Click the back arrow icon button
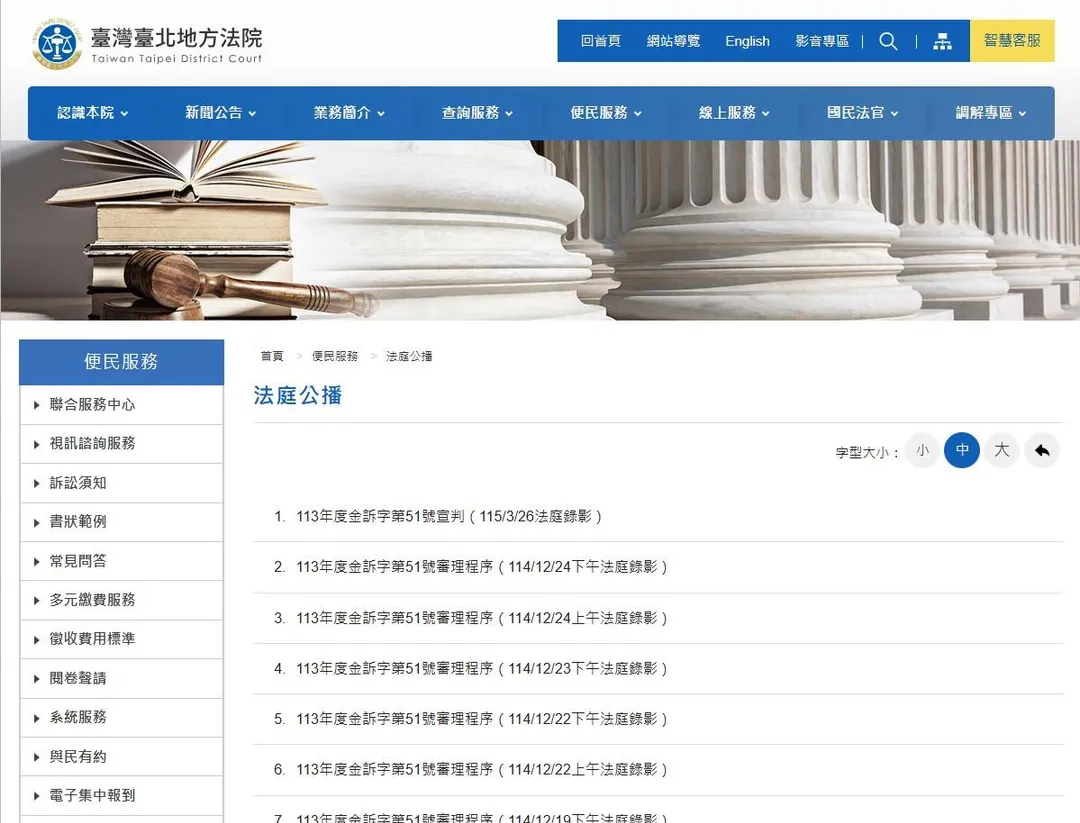1080x823 pixels. [1041, 450]
